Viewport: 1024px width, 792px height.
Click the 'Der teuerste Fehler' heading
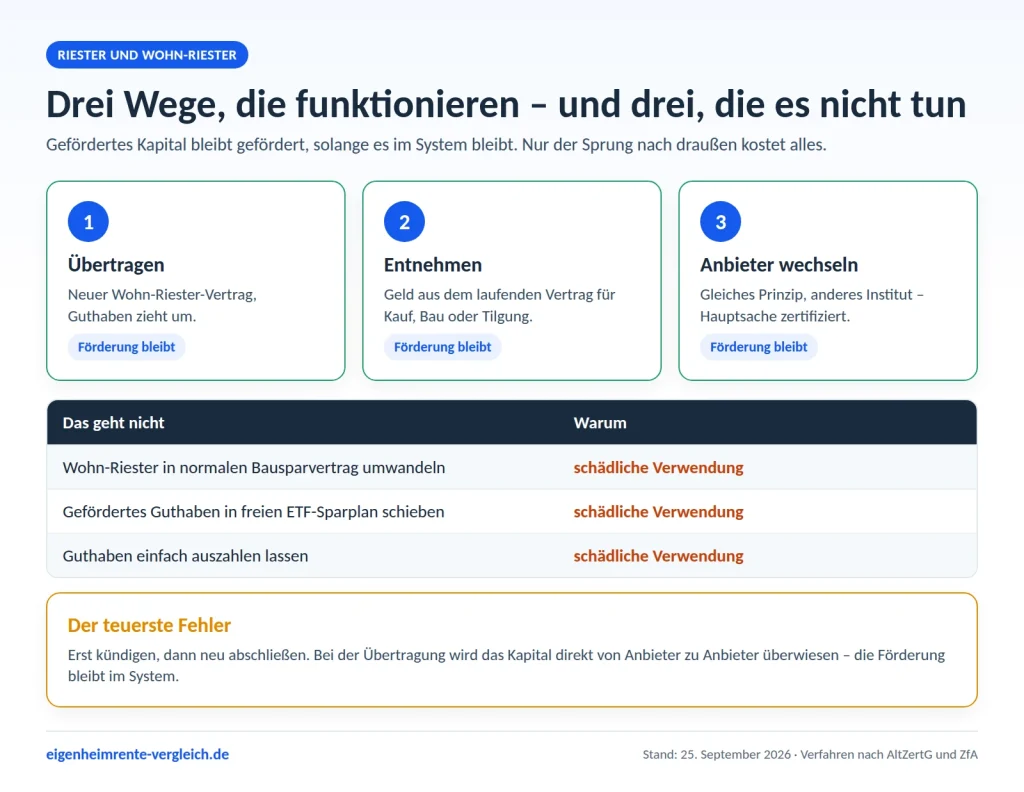(150, 625)
